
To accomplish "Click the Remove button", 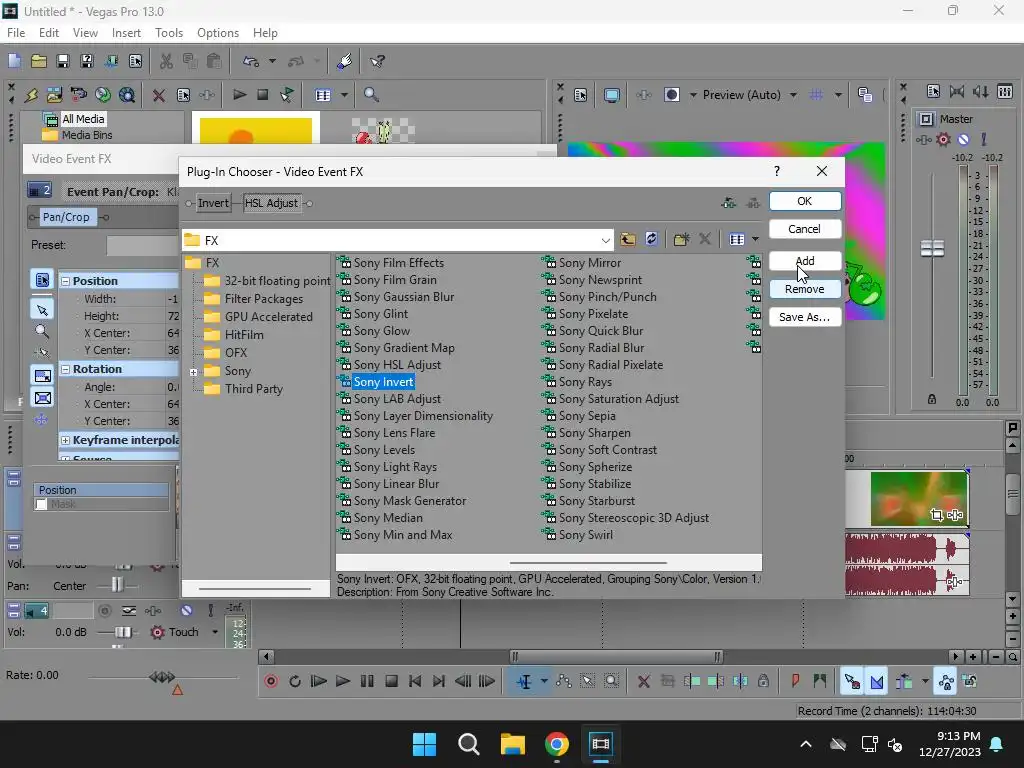I will click(805, 289).
